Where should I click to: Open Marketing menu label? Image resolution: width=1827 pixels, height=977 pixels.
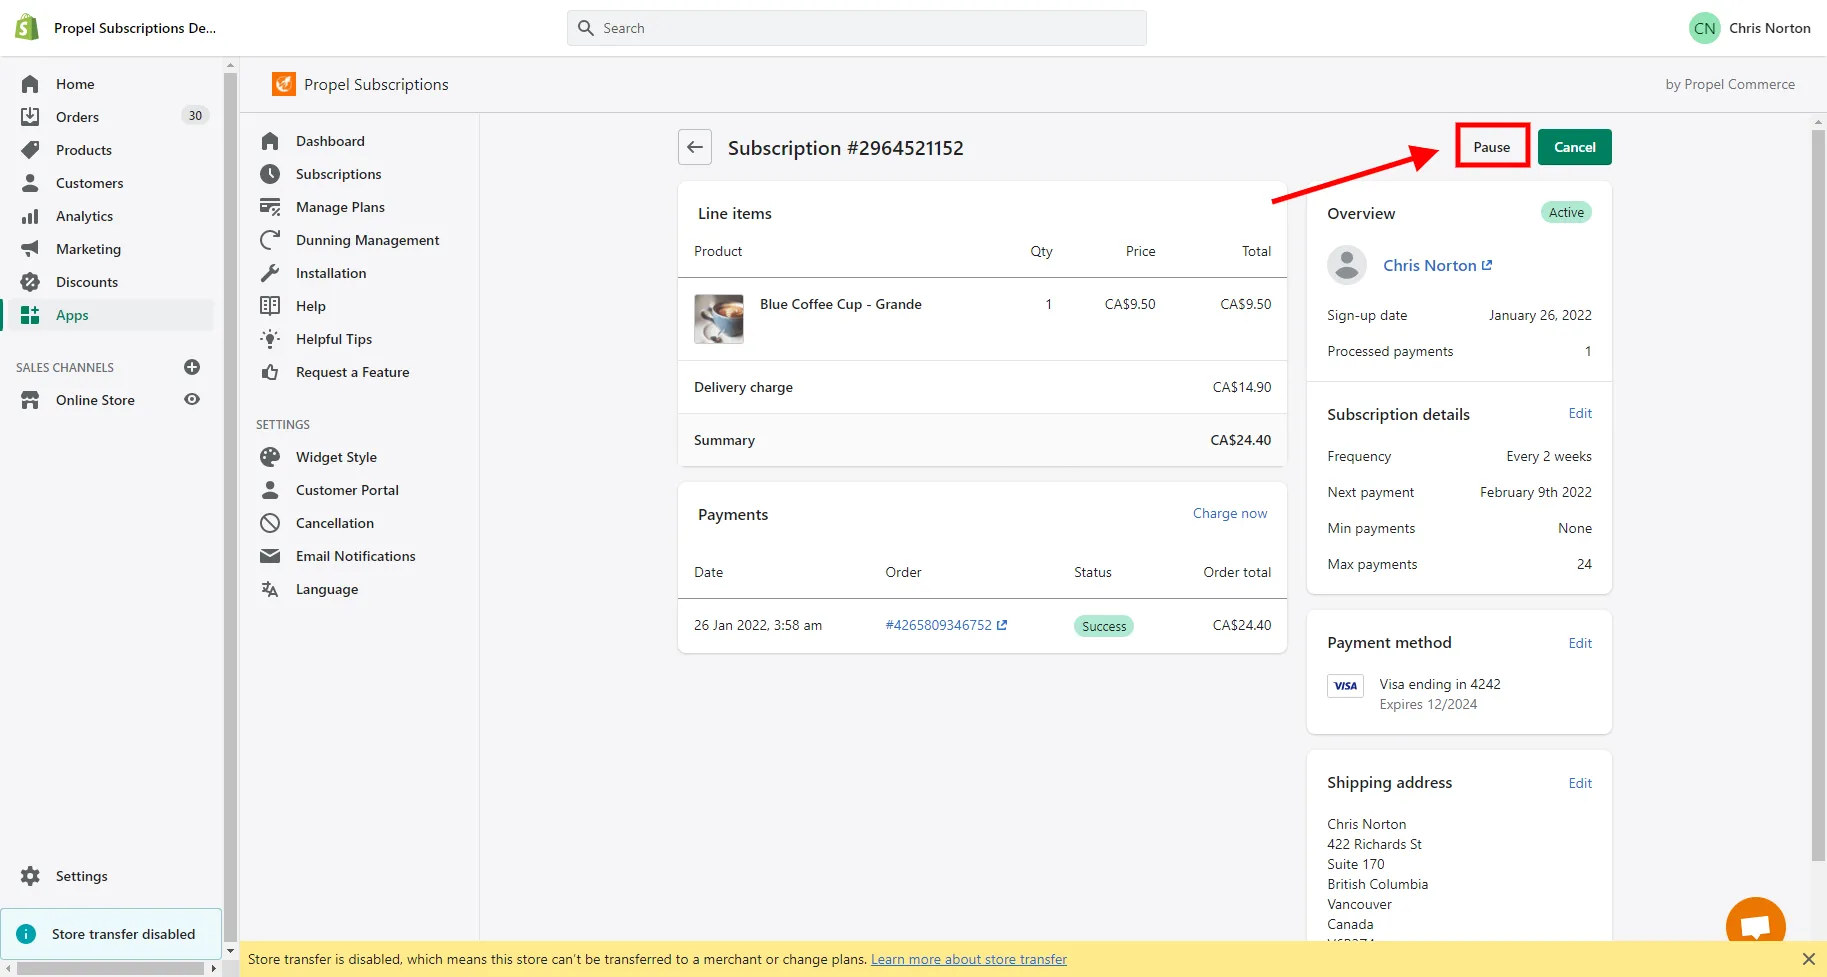click(88, 249)
